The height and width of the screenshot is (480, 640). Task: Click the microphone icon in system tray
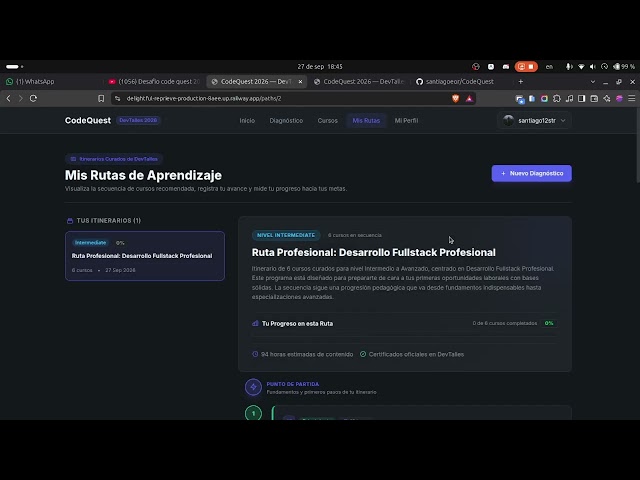[x=568, y=67]
